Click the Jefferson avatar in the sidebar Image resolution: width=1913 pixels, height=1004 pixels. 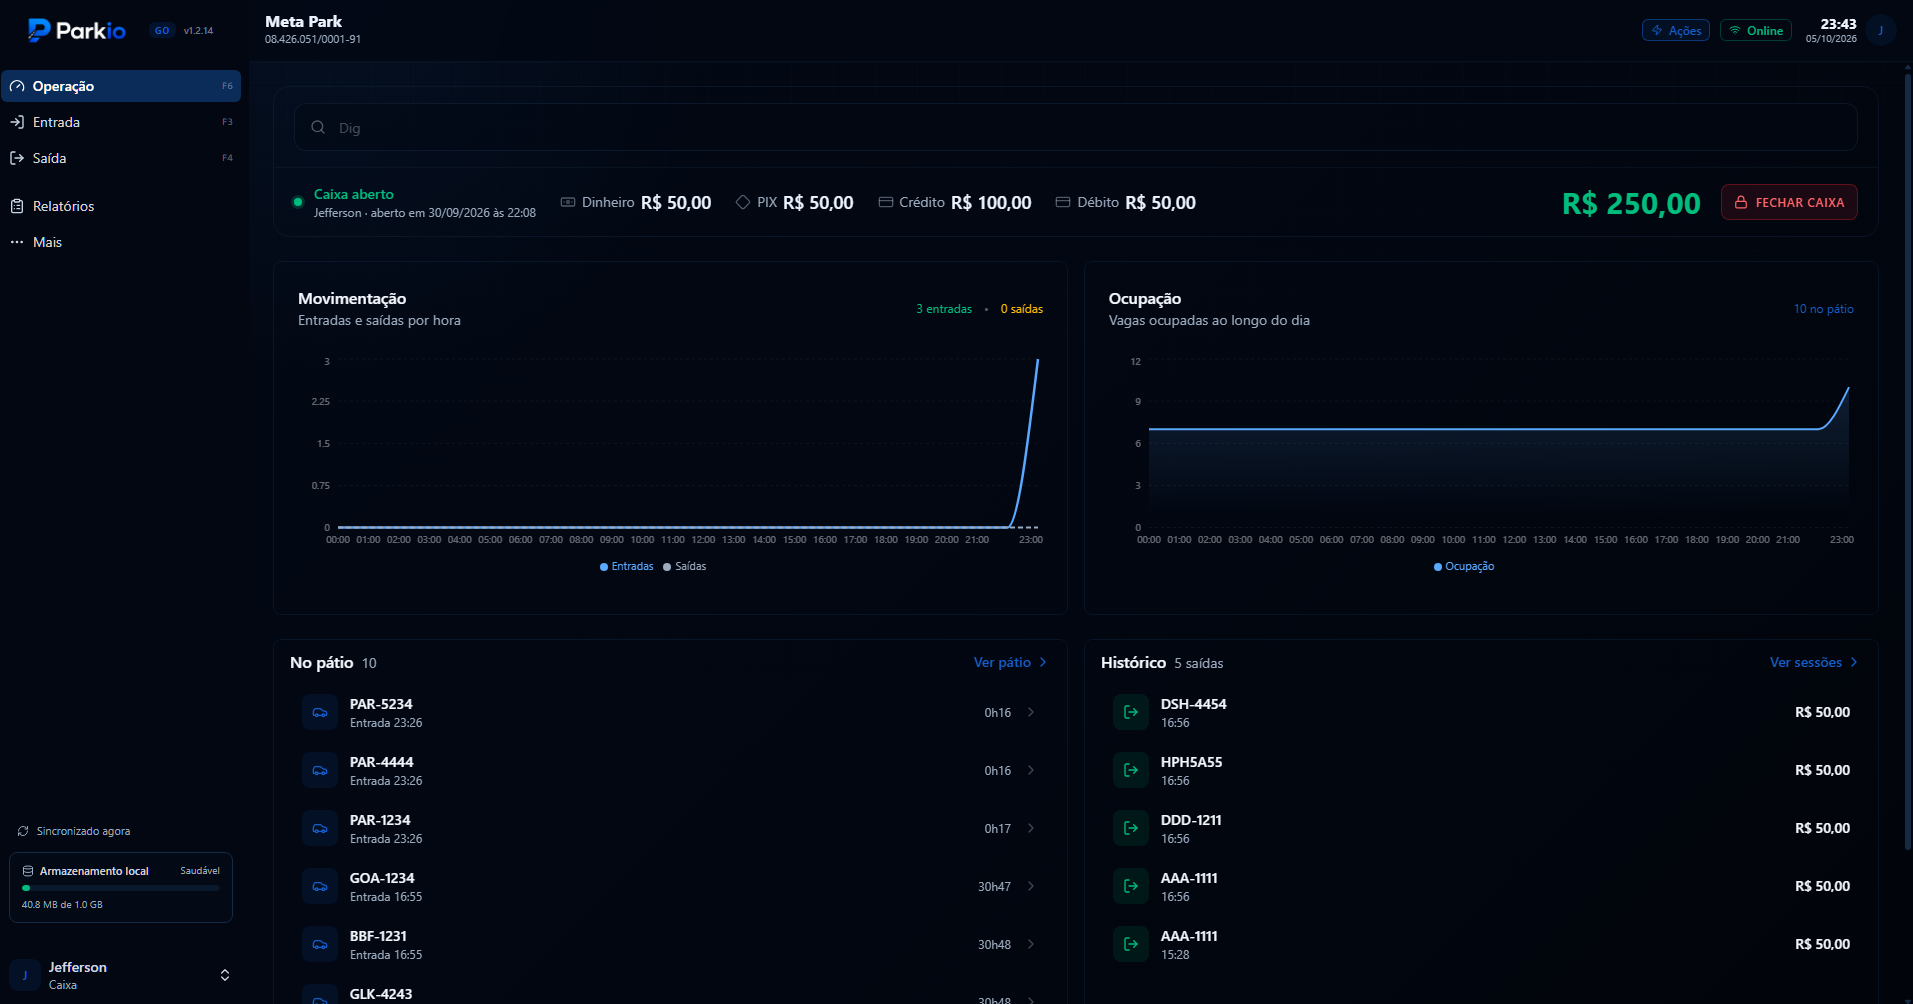pyautogui.click(x=25, y=975)
